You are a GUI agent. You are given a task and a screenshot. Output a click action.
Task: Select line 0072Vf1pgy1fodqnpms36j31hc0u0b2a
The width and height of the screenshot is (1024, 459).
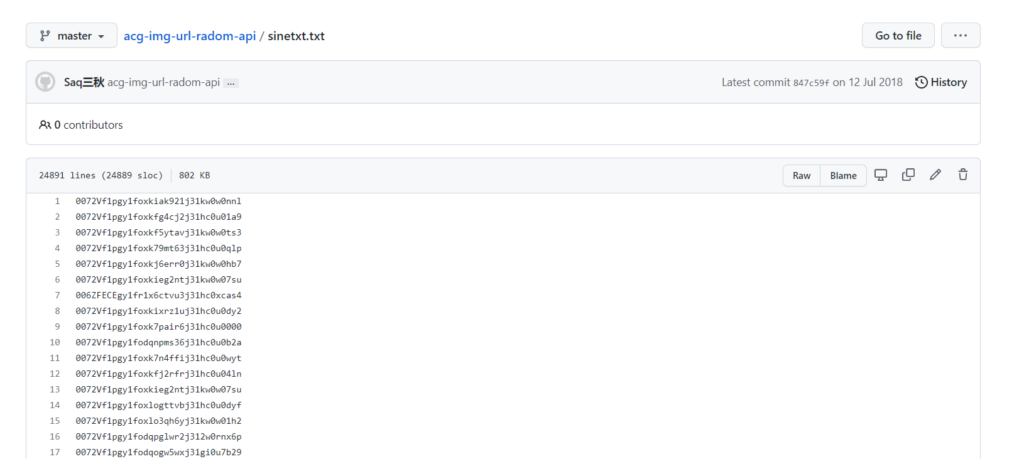(158, 342)
